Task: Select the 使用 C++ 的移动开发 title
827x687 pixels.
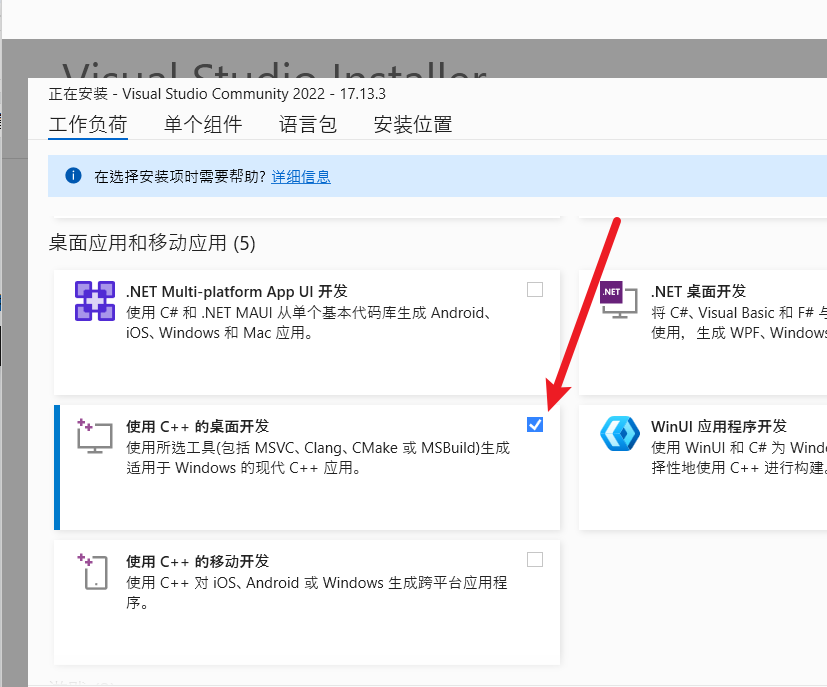Action: click(x=198, y=562)
